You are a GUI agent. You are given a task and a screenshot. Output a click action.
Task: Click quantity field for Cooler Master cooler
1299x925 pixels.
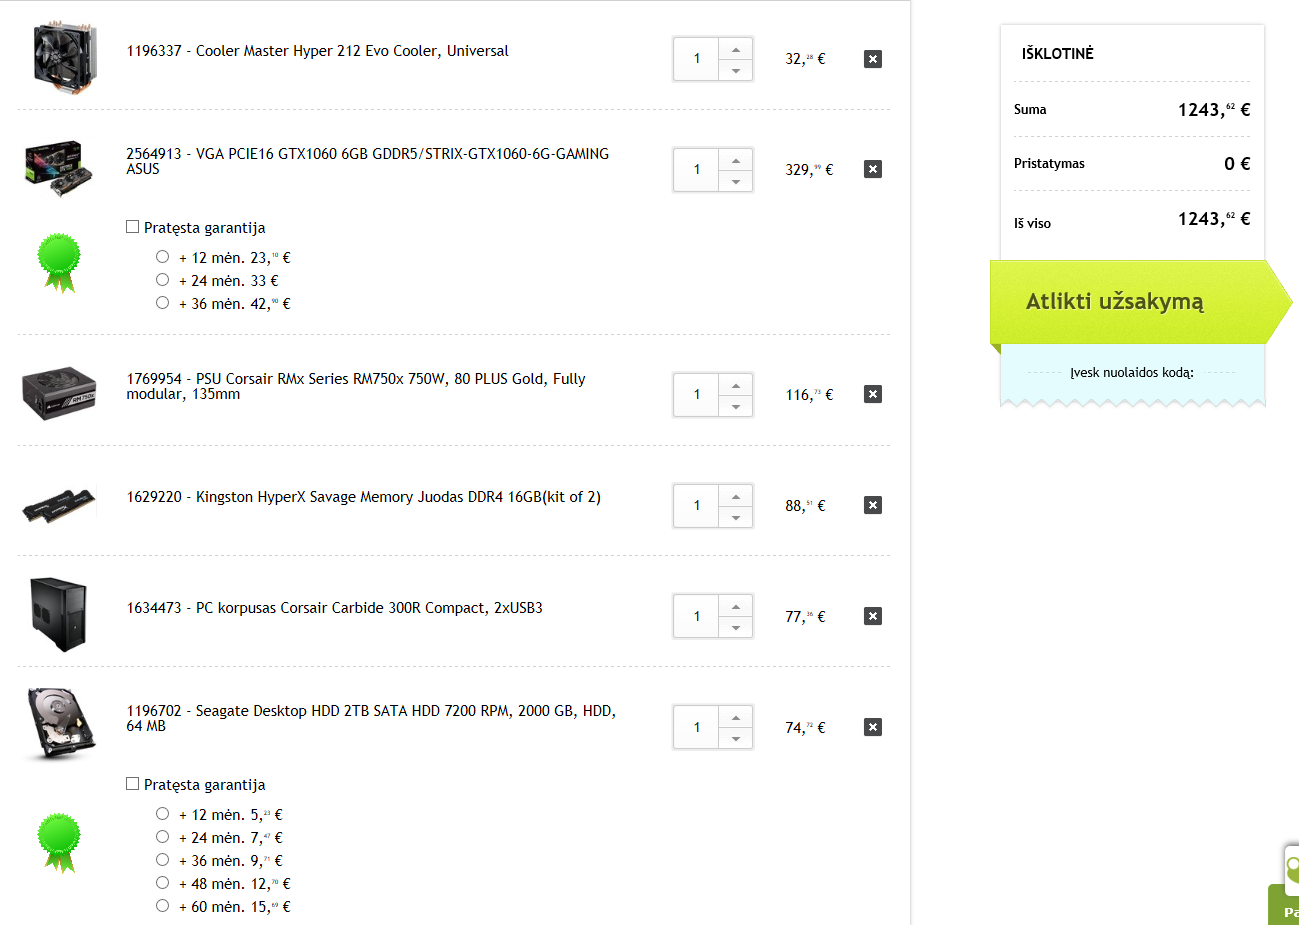point(697,59)
